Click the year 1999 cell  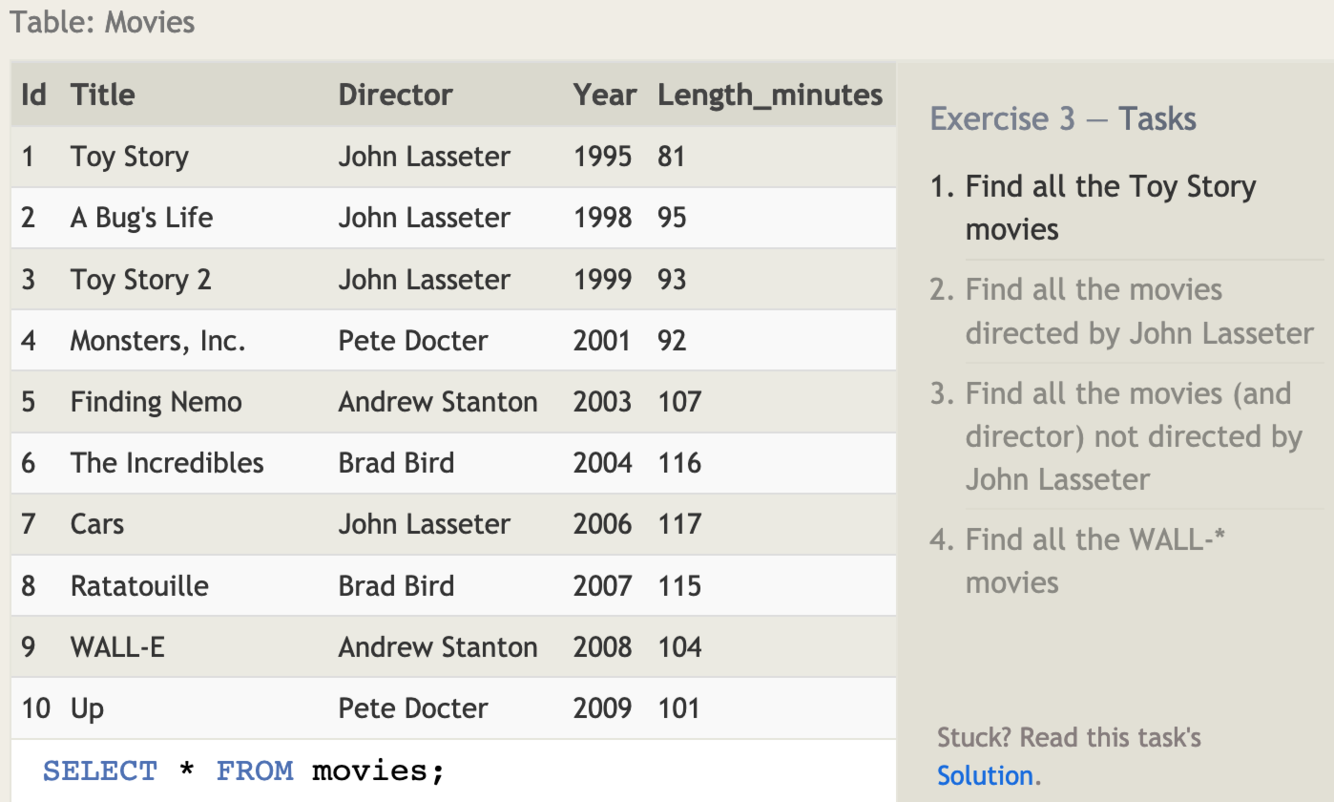[x=602, y=280]
